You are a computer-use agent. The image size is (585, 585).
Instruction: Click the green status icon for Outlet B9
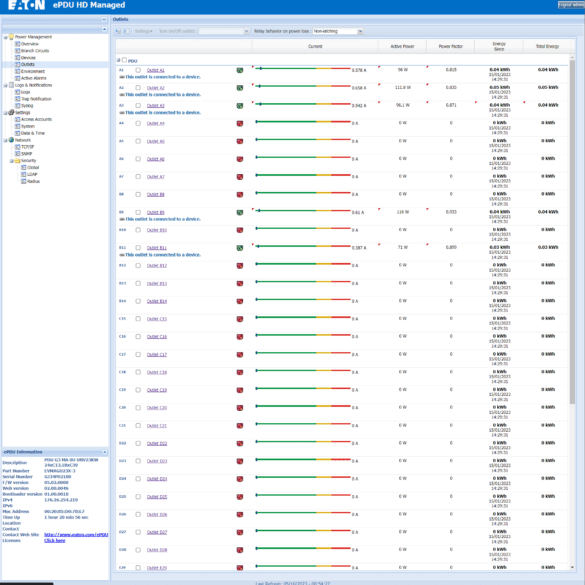coord(240,213)
